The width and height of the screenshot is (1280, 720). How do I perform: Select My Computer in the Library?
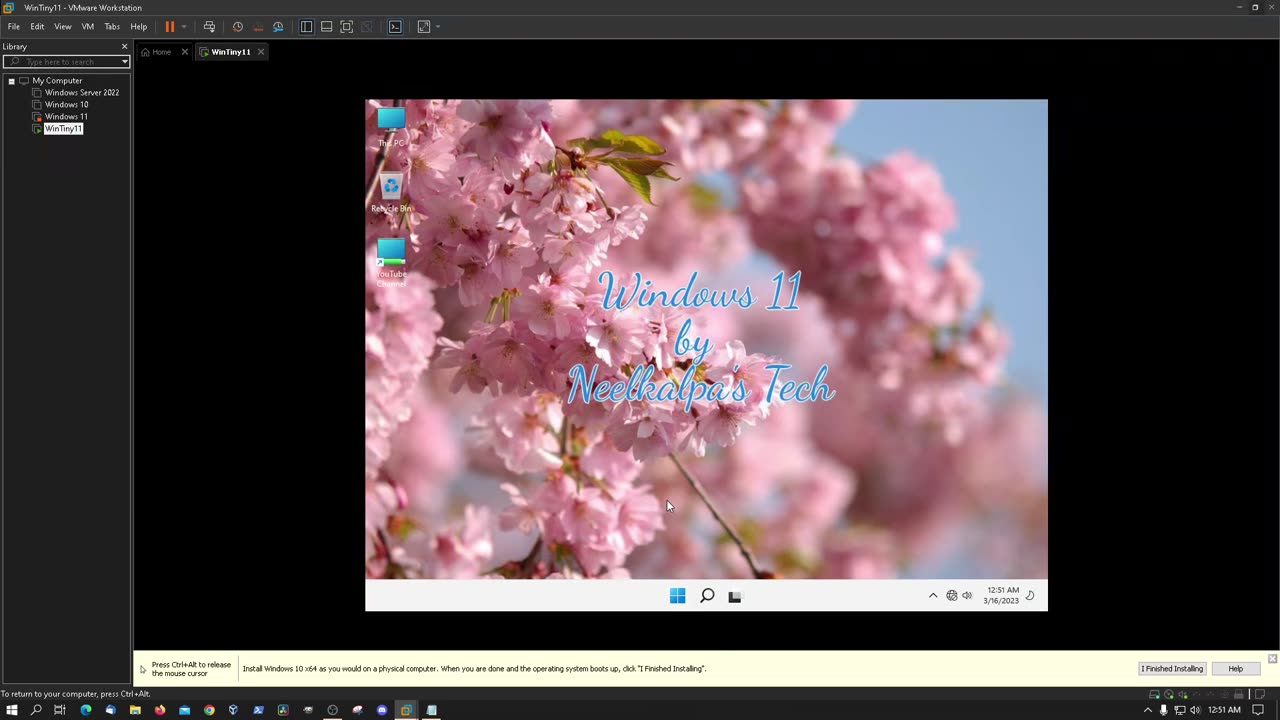[x=57, y=81]
